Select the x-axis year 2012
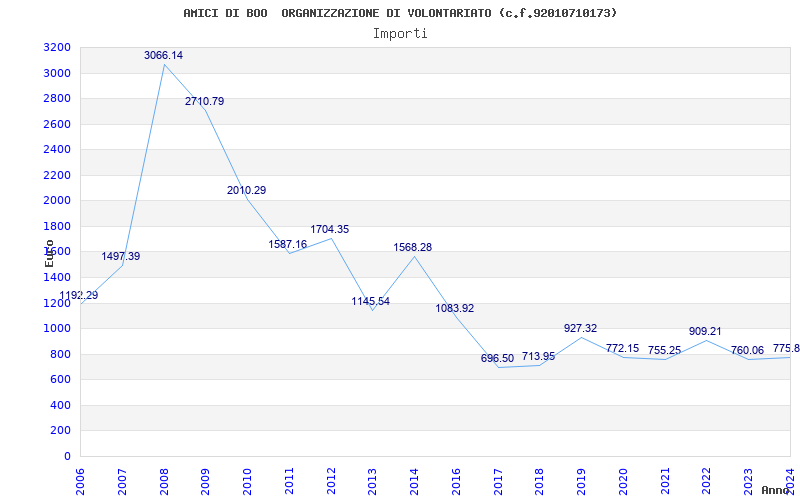The height and width of the screenshot is (500, 800). coord(331,482)
